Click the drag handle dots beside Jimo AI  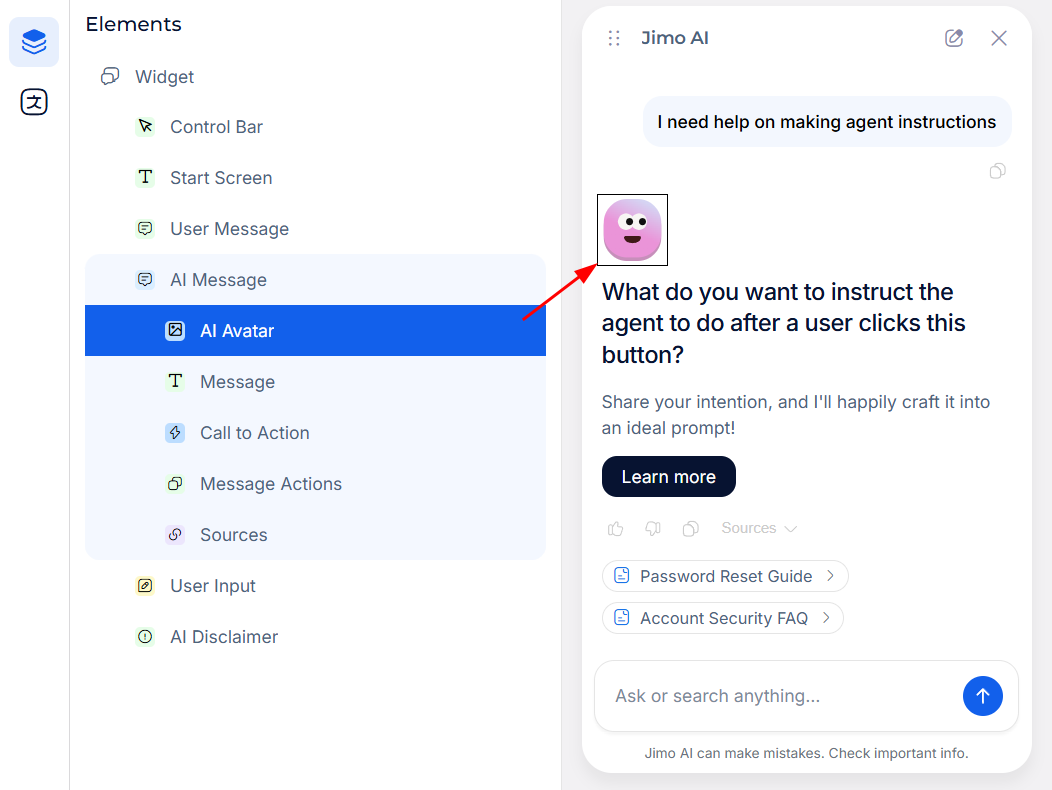614,38
